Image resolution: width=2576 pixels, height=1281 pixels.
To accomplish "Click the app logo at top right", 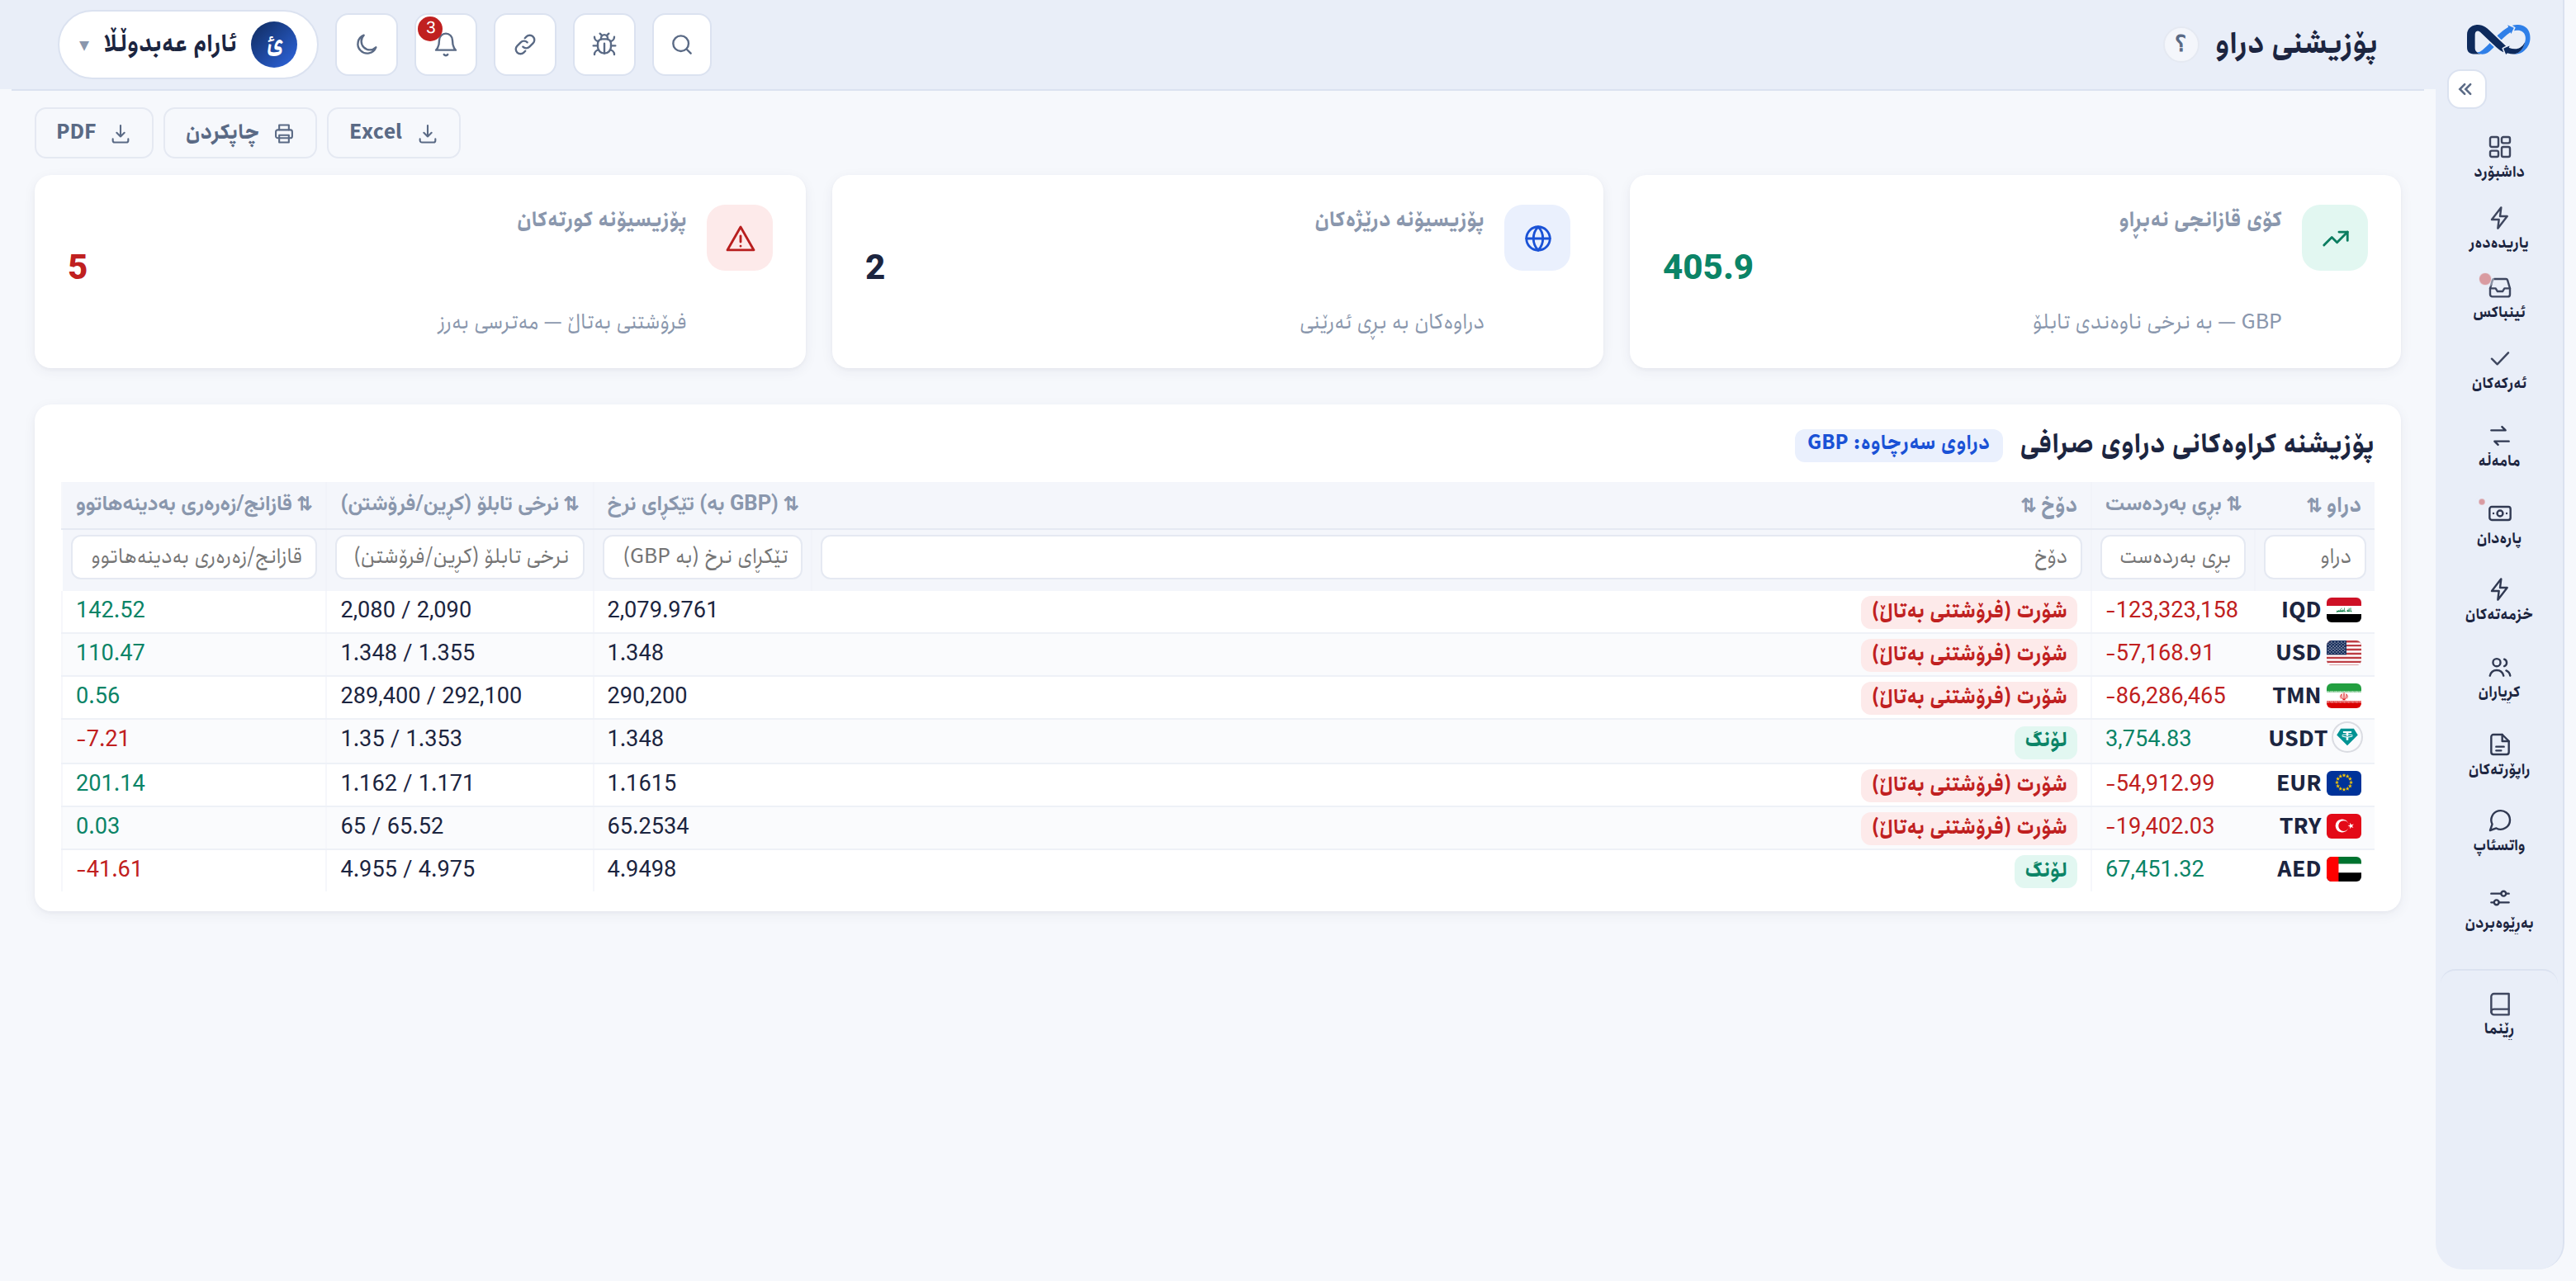I will [2497, 40].
